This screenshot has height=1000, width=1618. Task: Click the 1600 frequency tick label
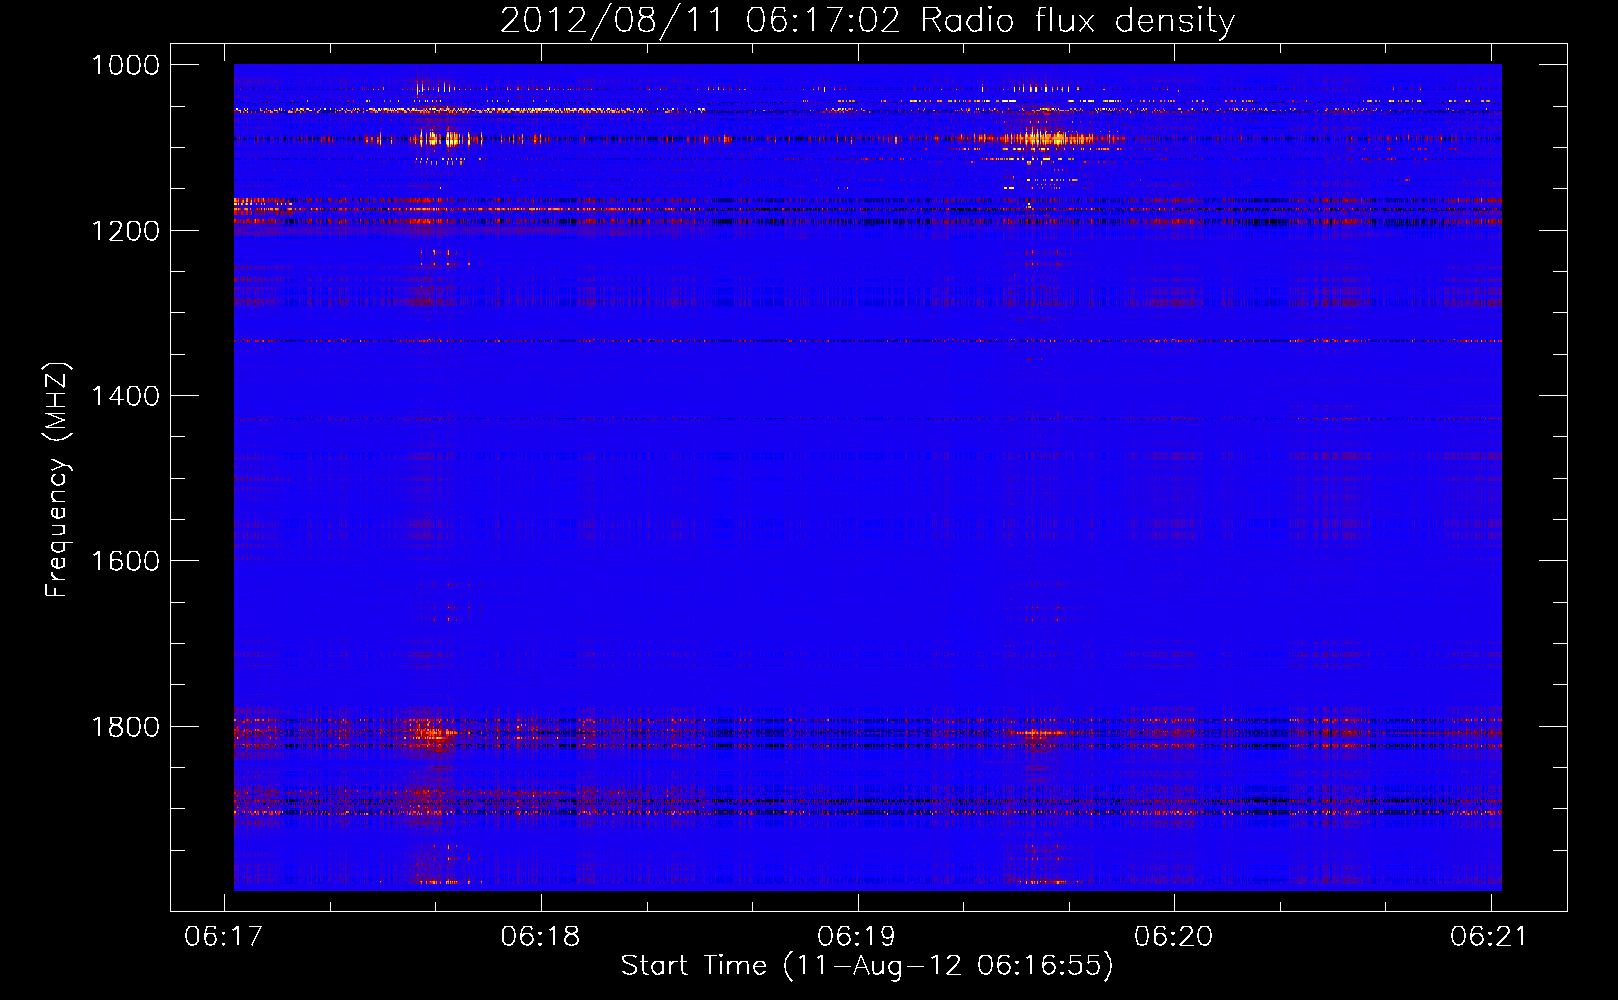[x=125, y=561]
